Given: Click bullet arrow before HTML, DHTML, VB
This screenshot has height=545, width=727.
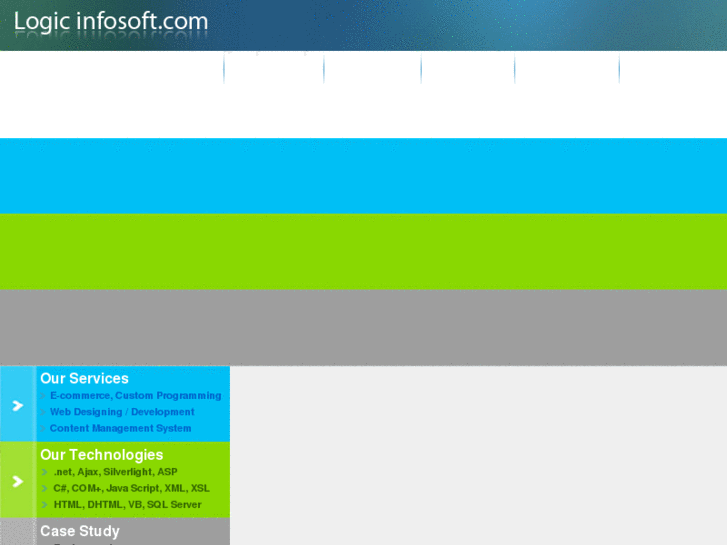Looking at the screenshot, I should pos(45,505).
